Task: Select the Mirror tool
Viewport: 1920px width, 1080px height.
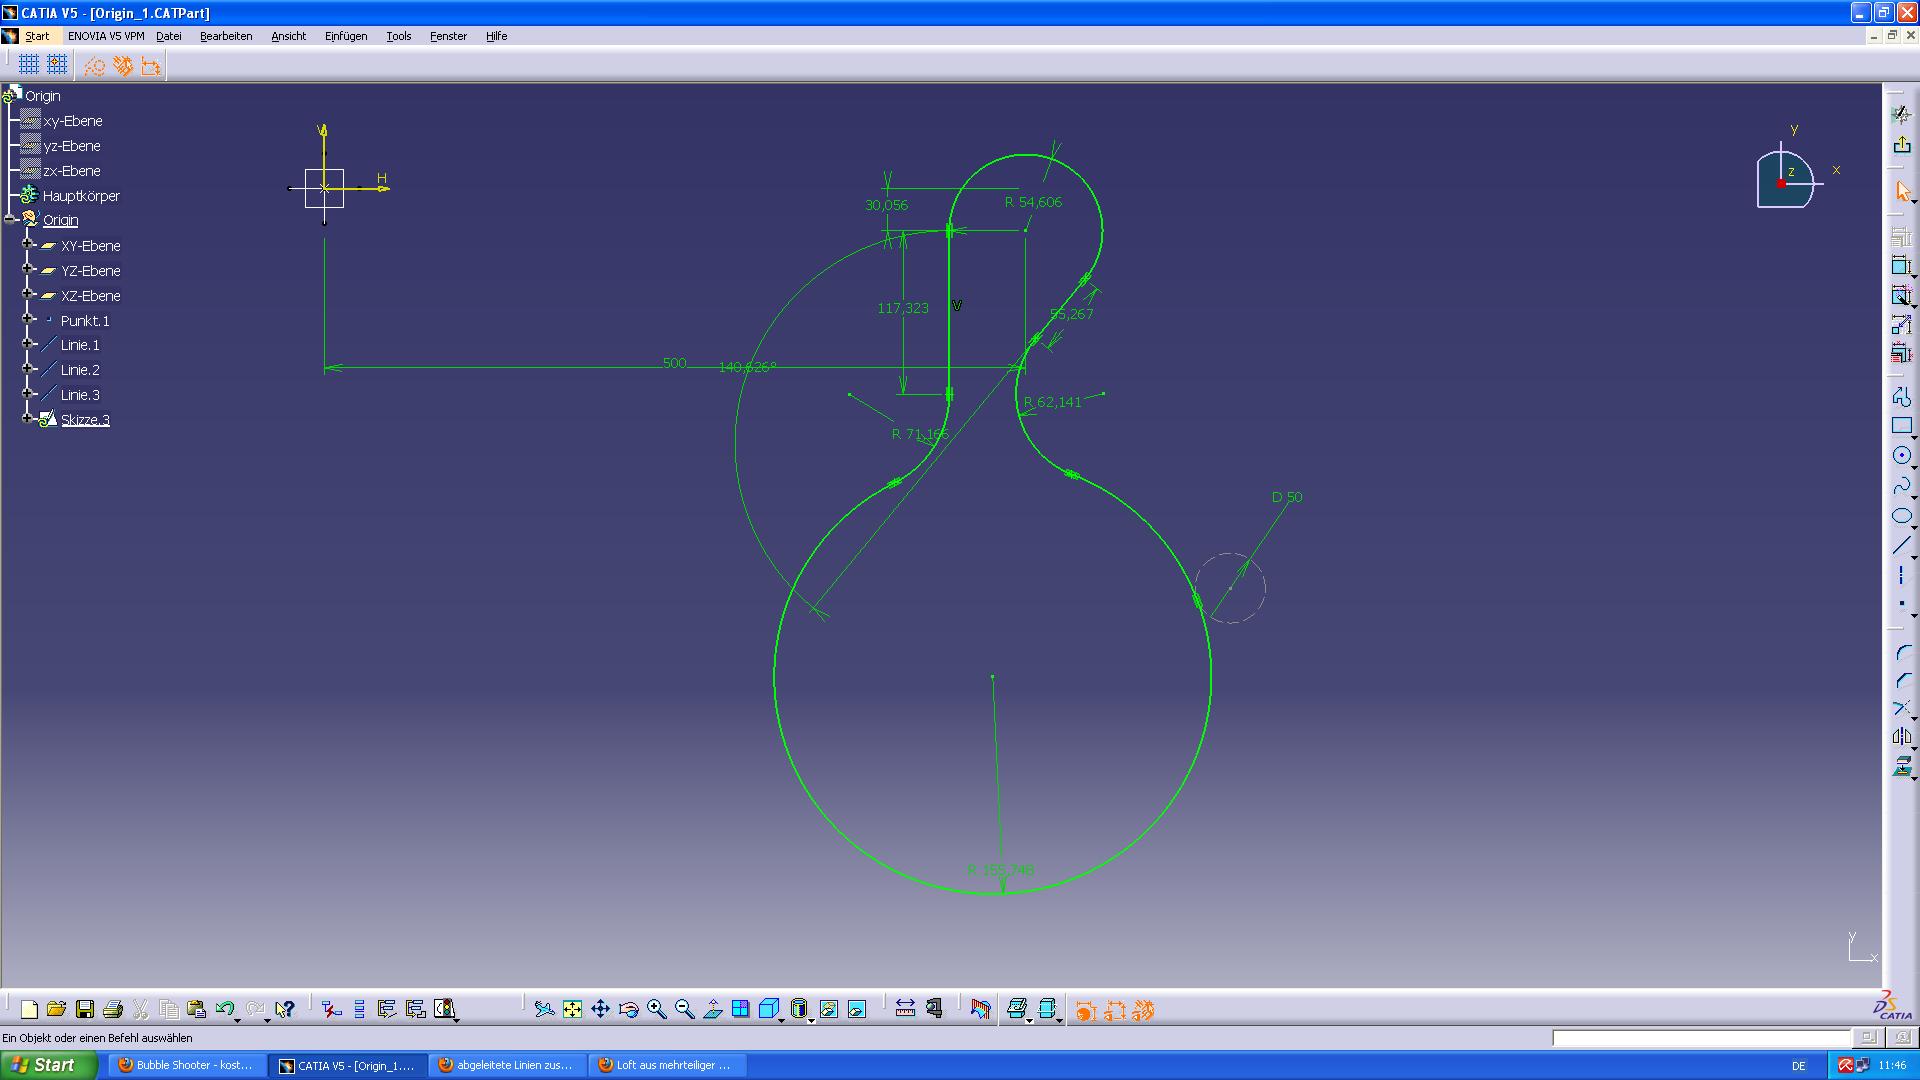Action: pos(1901,737)
